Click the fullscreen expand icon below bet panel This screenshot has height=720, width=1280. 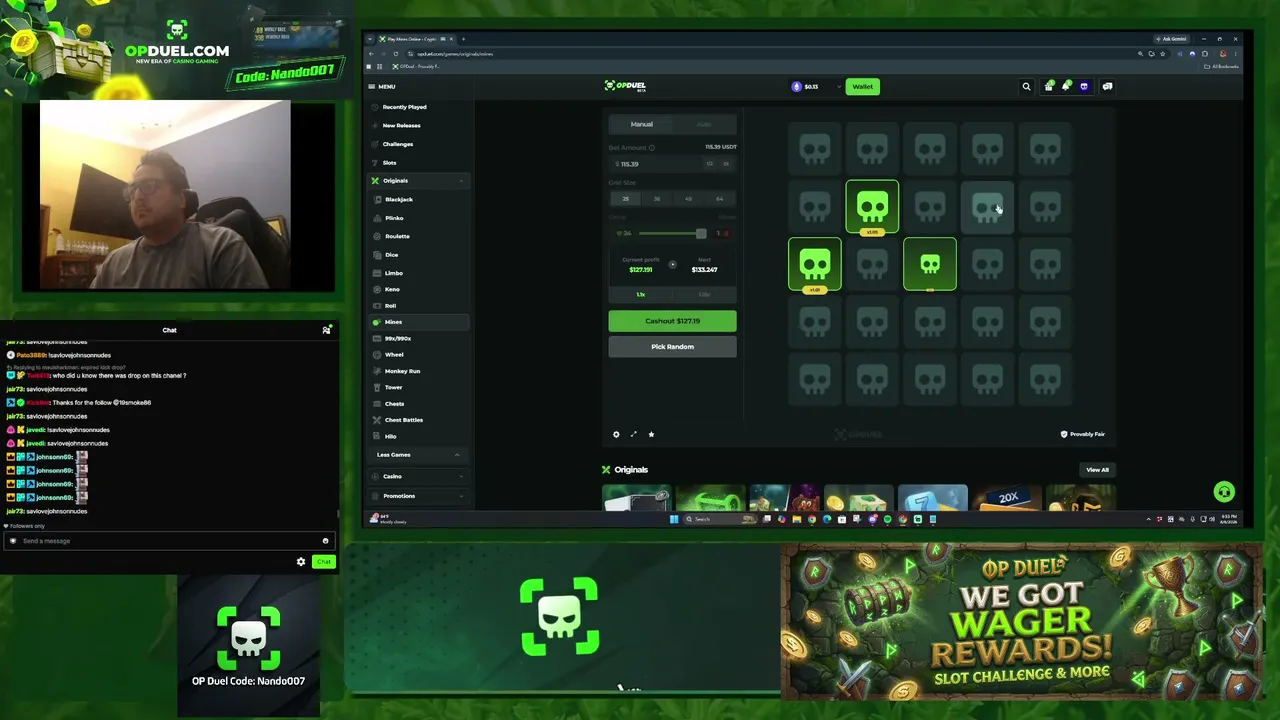tap(633, 434)
